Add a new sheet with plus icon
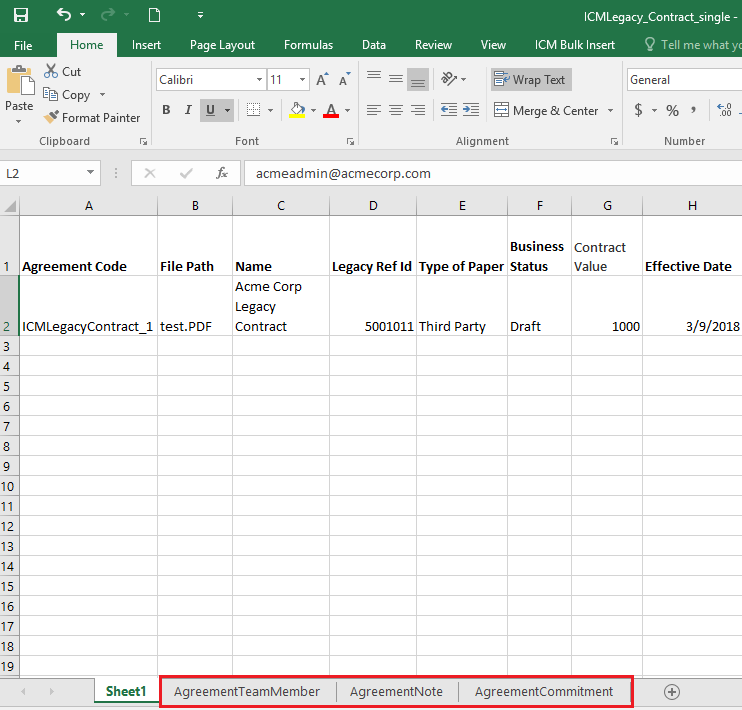The height and width of the screenshot is (710, 742). pos(672,692)
